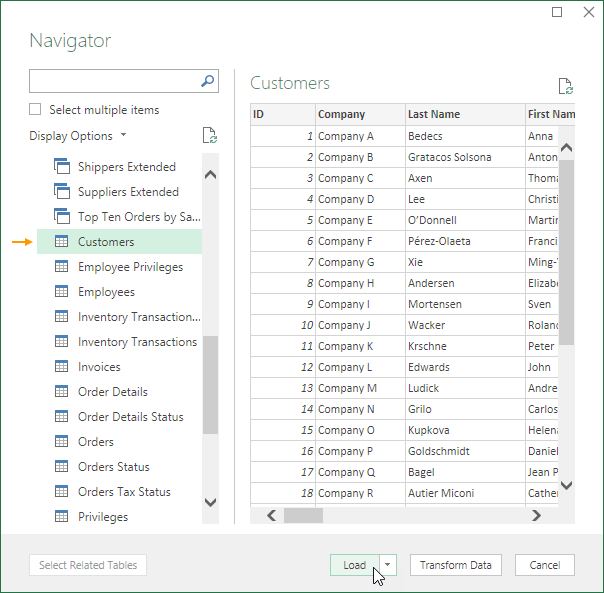Viewport: 604px width, 593px height.
Task: Click the Employees table icon
Action: pos(61,292)
